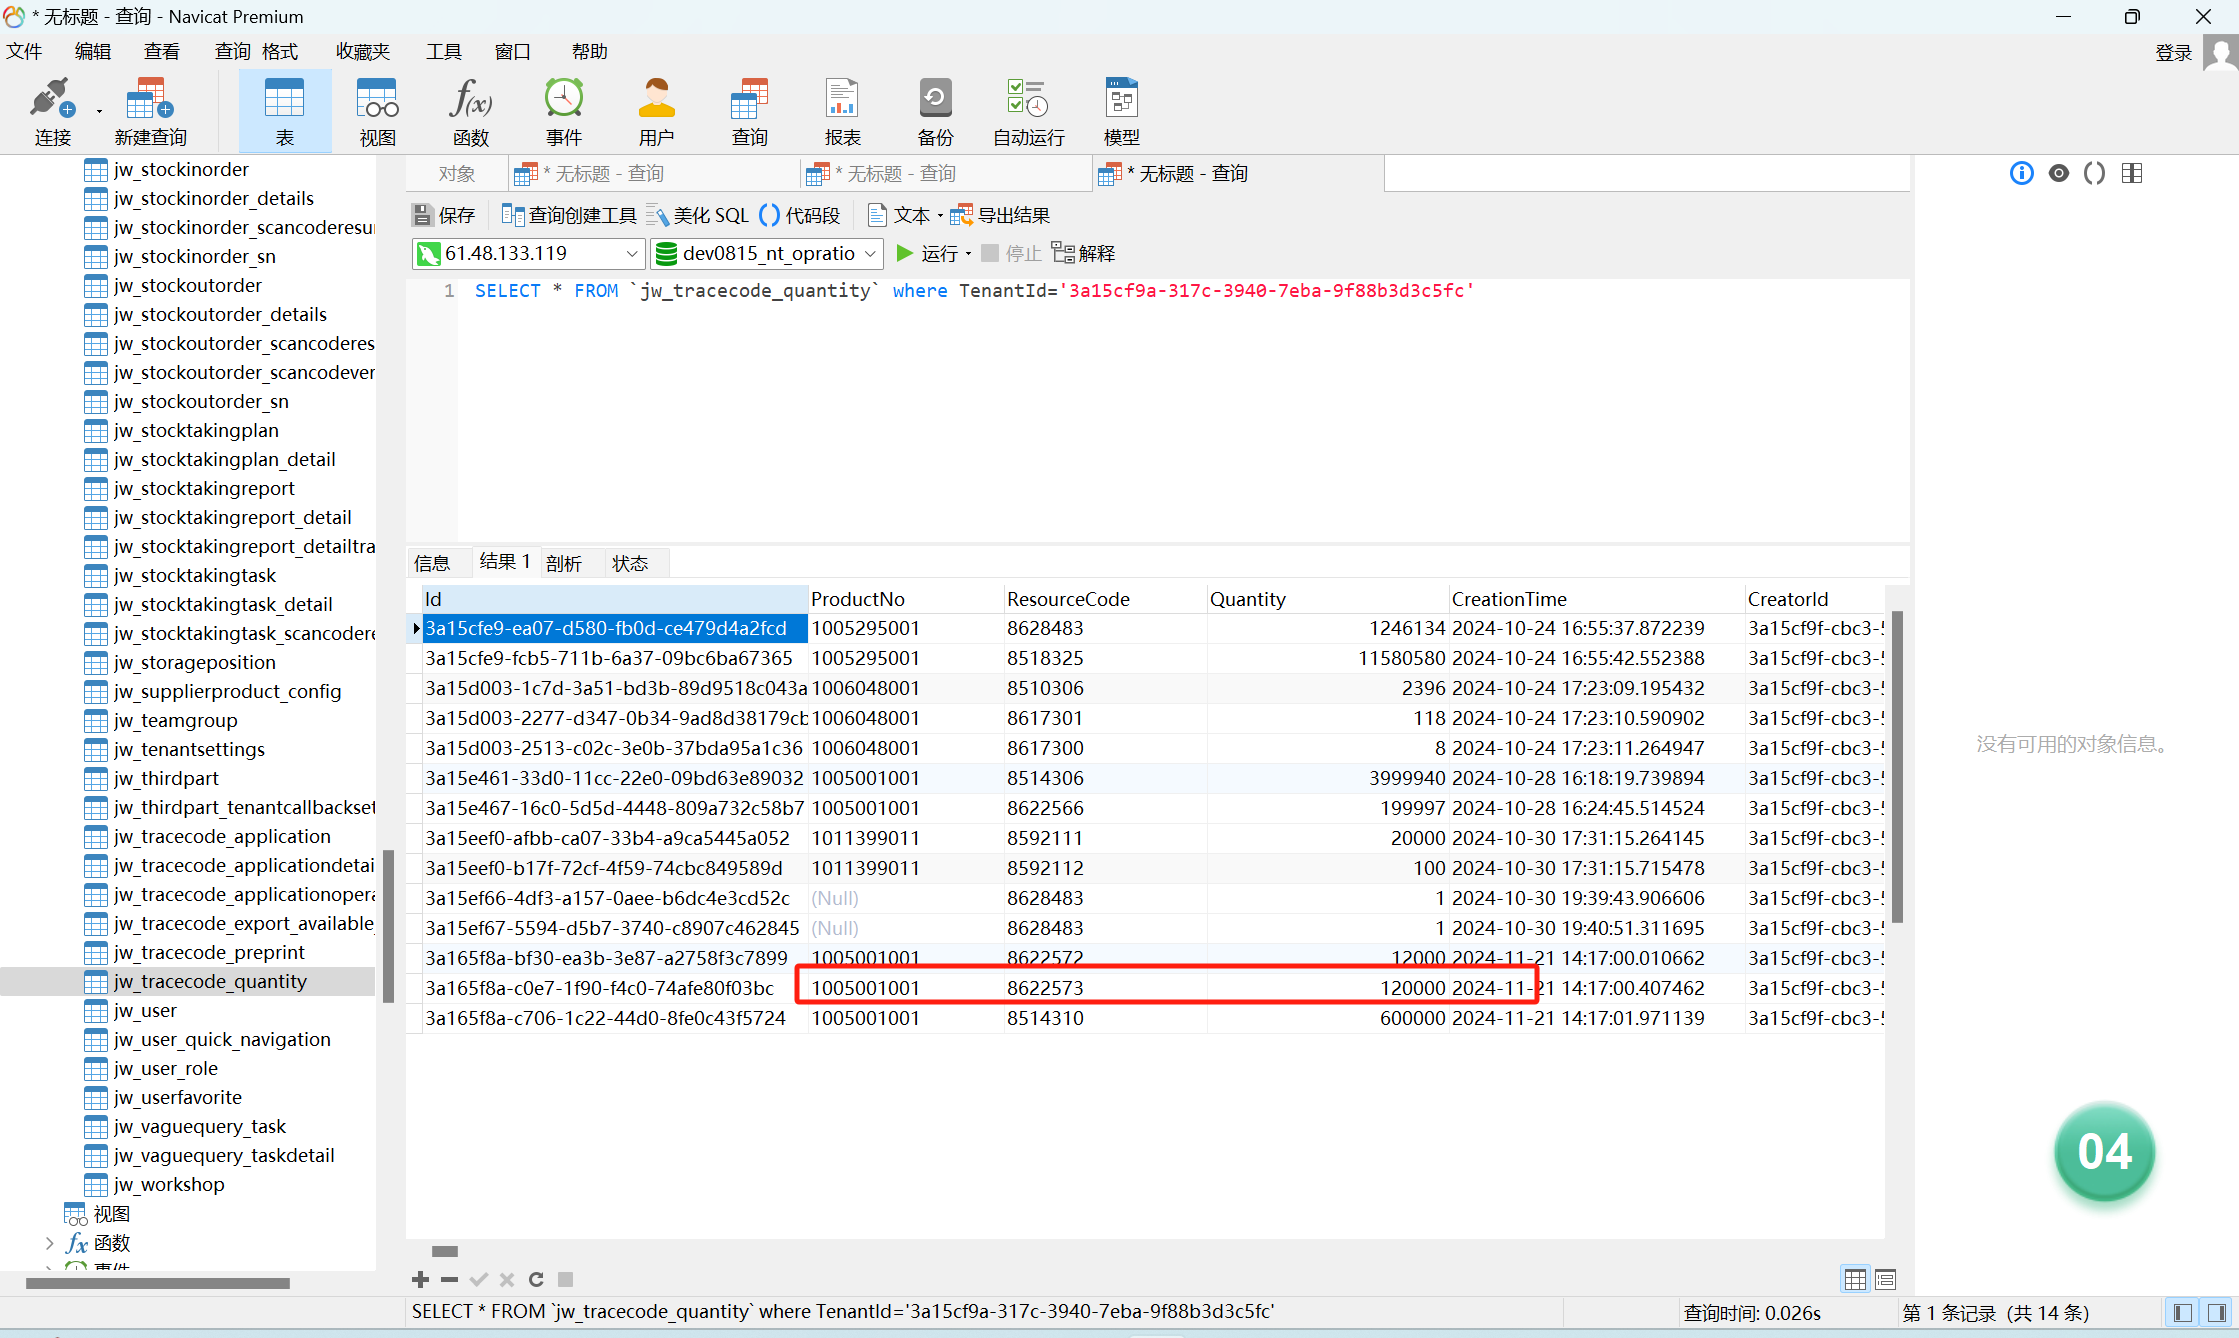Viewport: 2239px width, 1338px height.
Task: Open the Connection dropdown arrow in toolbar
Action: pos(99,111)
